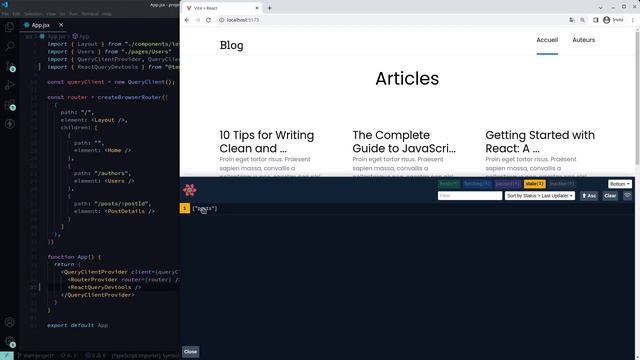Click the Blog site title
The height and width of the screenshot is (360, 640).
tap(231, 45)
